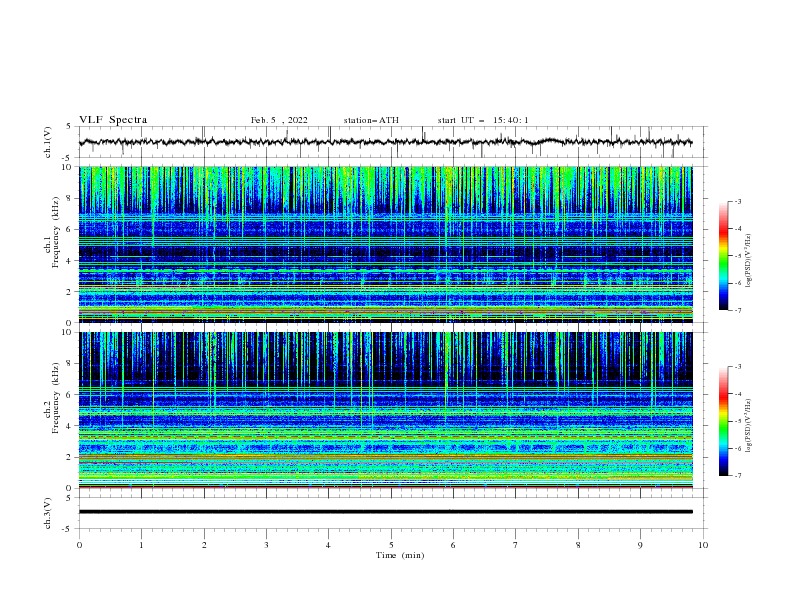Select the "Time (min)" x-axis label
Viewport: 792px width, 612px height.
pos(400,555)
